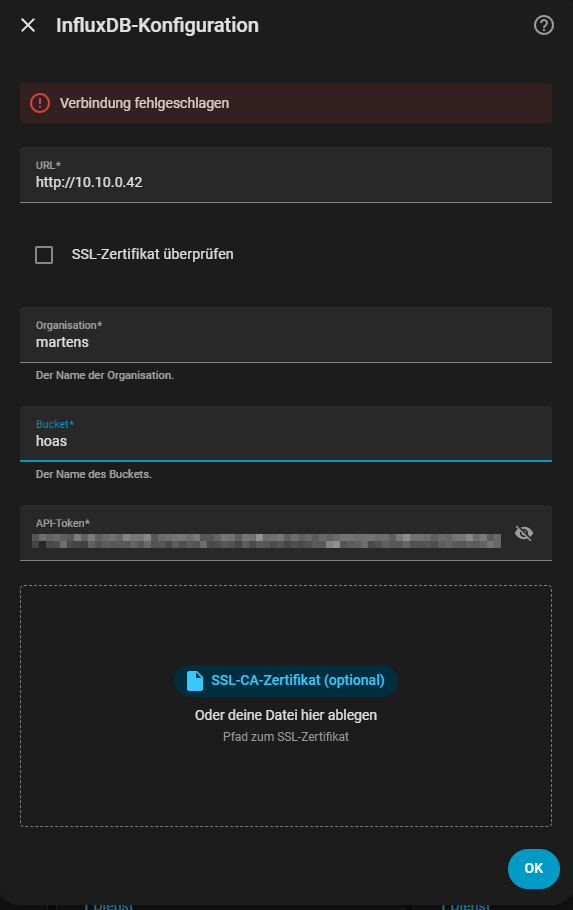Click the SSL-CA-Zertifikat (optional) upload button
This screenshot has height=910, width=573.
[x=286, y=681]
